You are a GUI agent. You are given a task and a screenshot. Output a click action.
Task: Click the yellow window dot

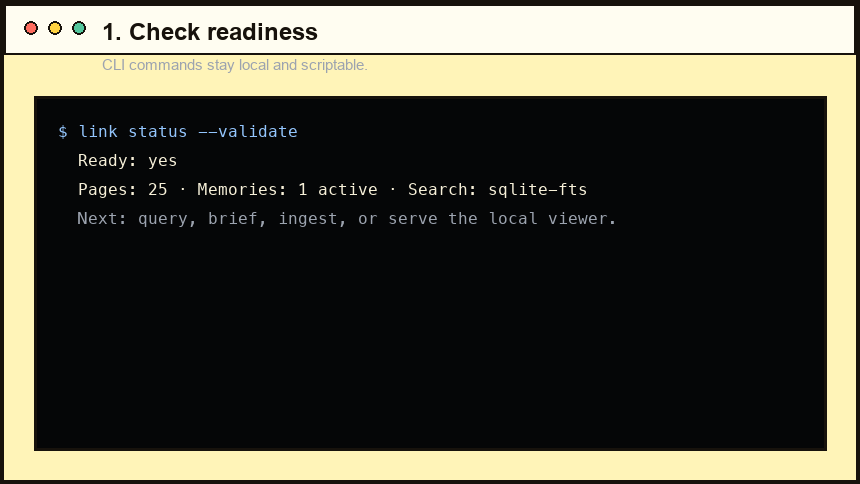coord(55,28)
